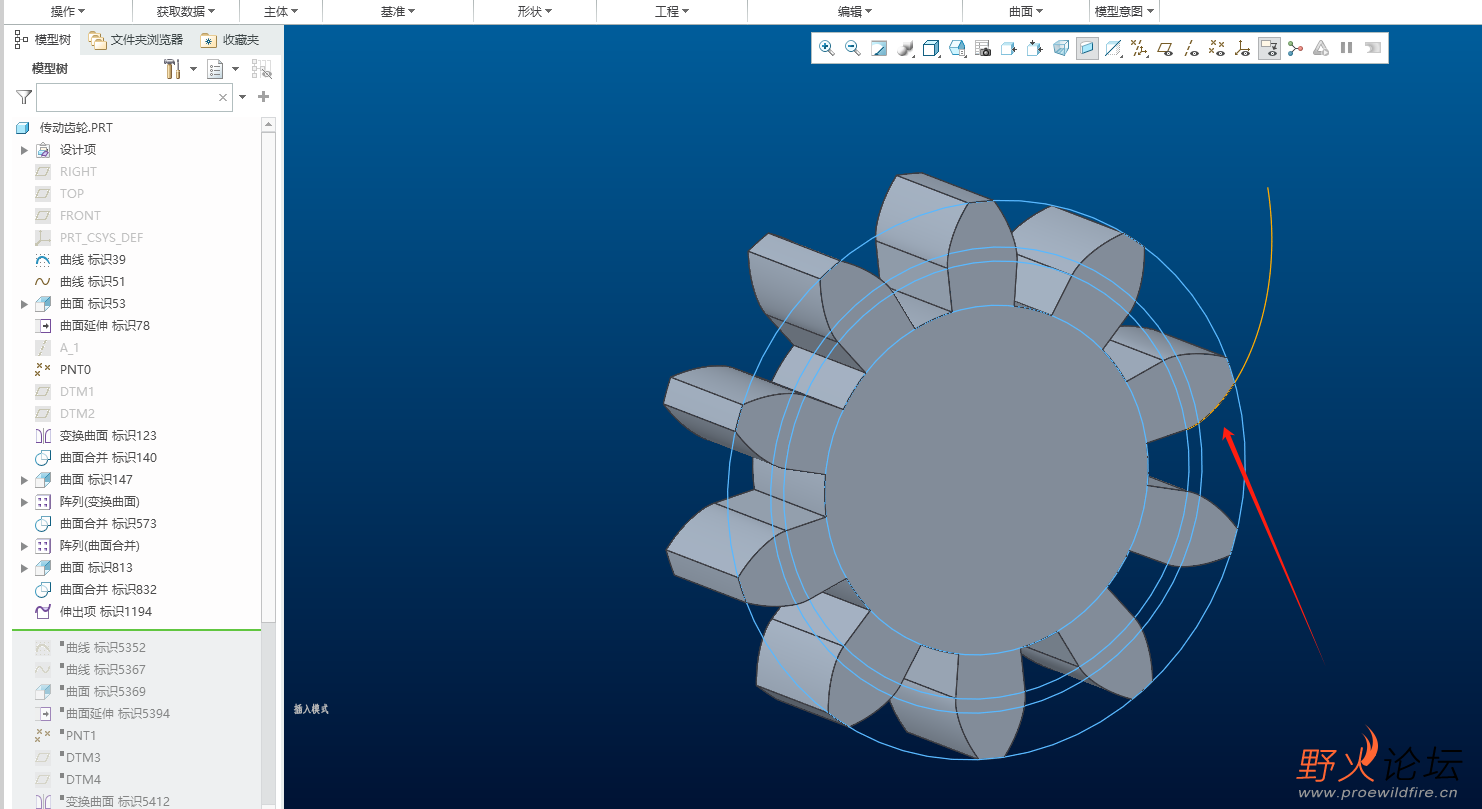
Task: Open the 形状 ribbon group dropdown
Action: pyautogui.click(x=535, y=12)
